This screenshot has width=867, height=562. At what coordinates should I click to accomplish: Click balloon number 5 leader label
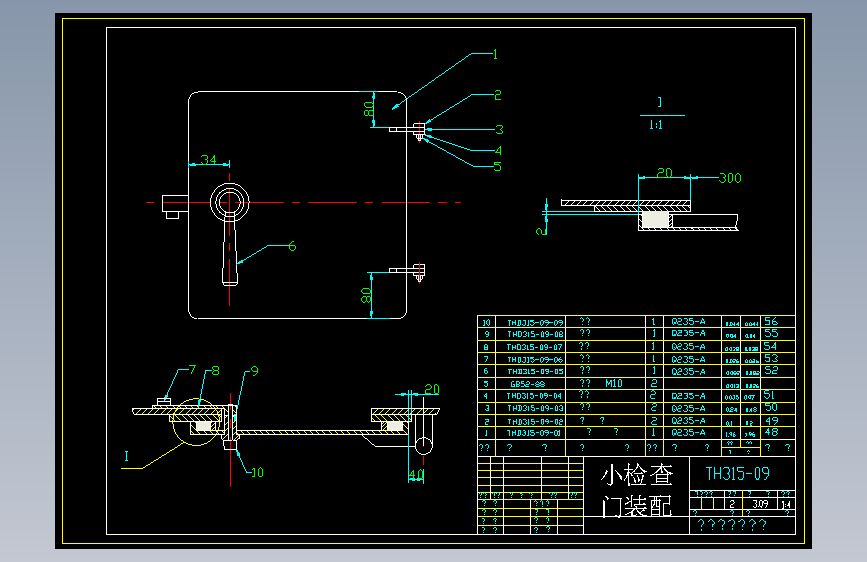pyautogui.click(x=497, y=166)
